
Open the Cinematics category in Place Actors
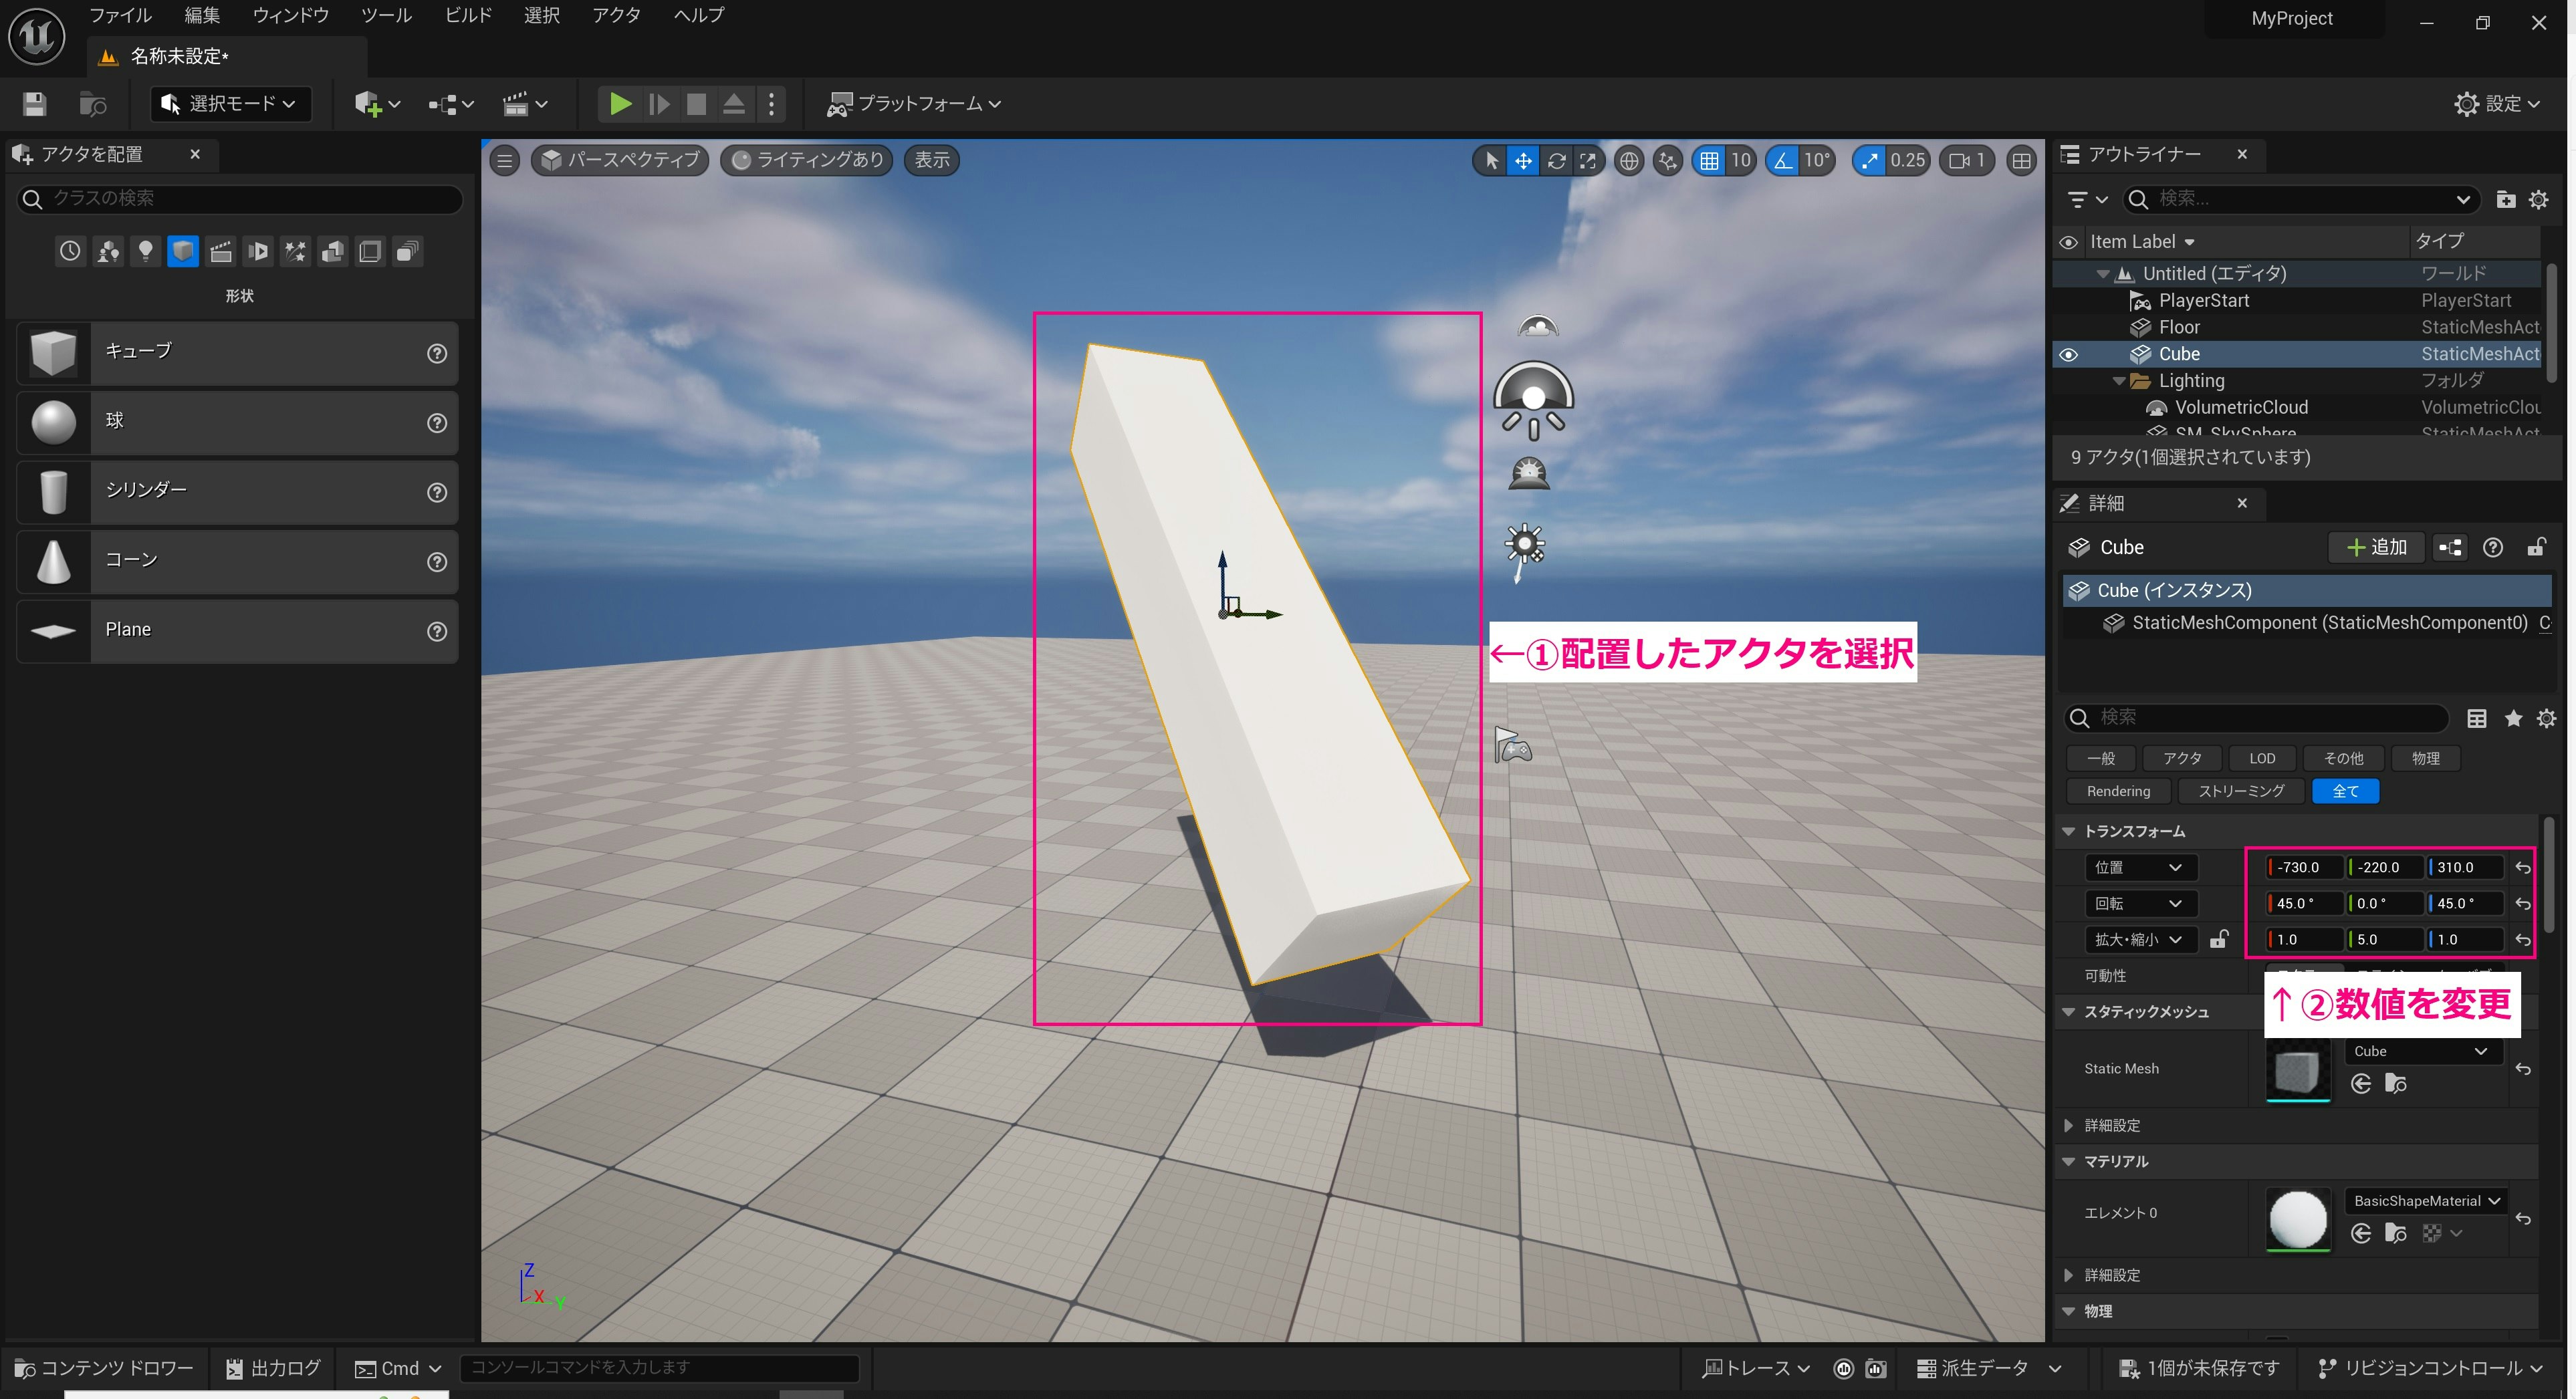click(221, 251)
